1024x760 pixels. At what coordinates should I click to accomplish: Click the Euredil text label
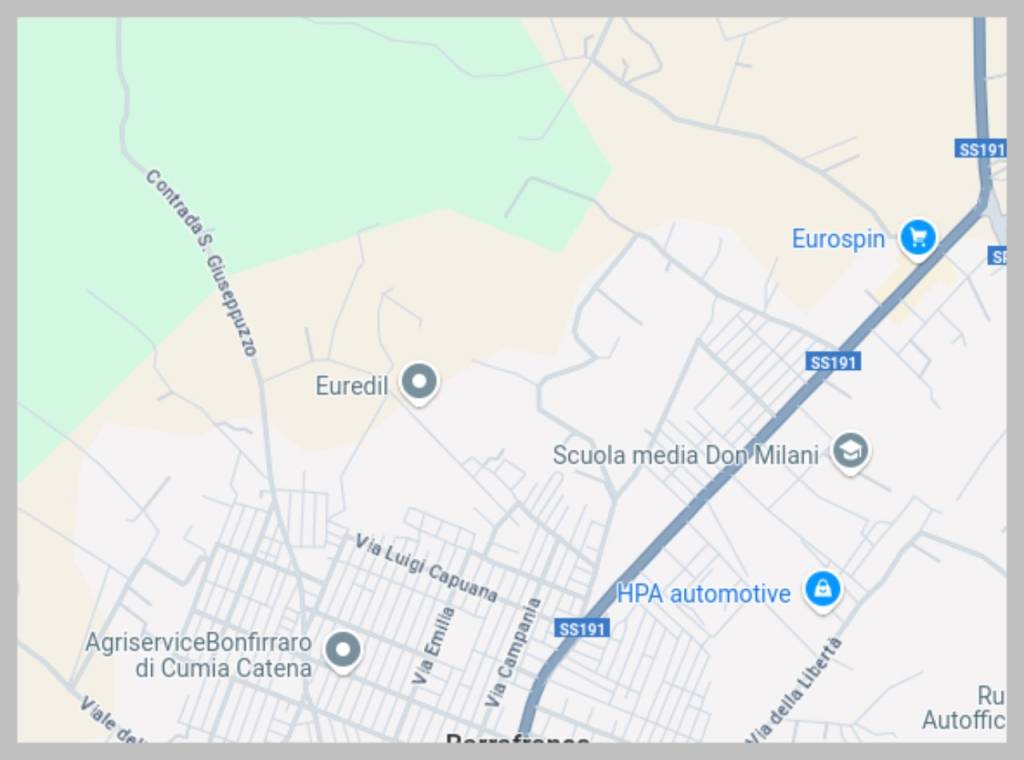click(x=351, y=386)
